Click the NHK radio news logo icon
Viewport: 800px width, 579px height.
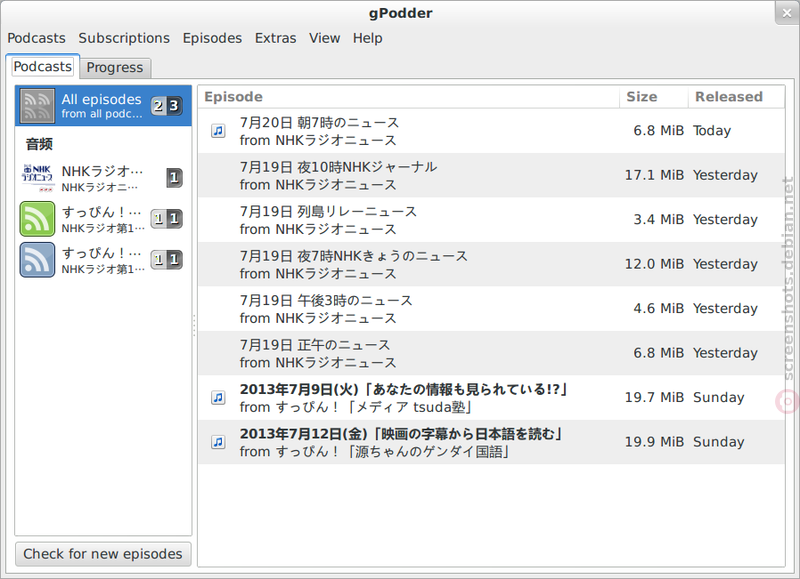click(37, 178)
